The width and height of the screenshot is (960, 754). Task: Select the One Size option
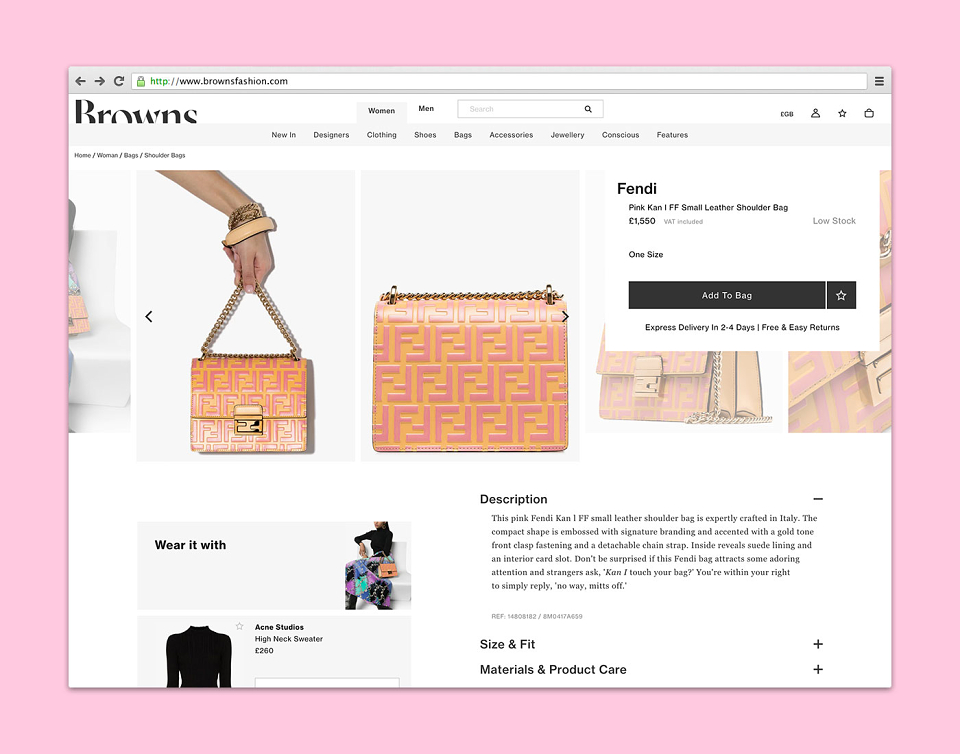[646, 255]
